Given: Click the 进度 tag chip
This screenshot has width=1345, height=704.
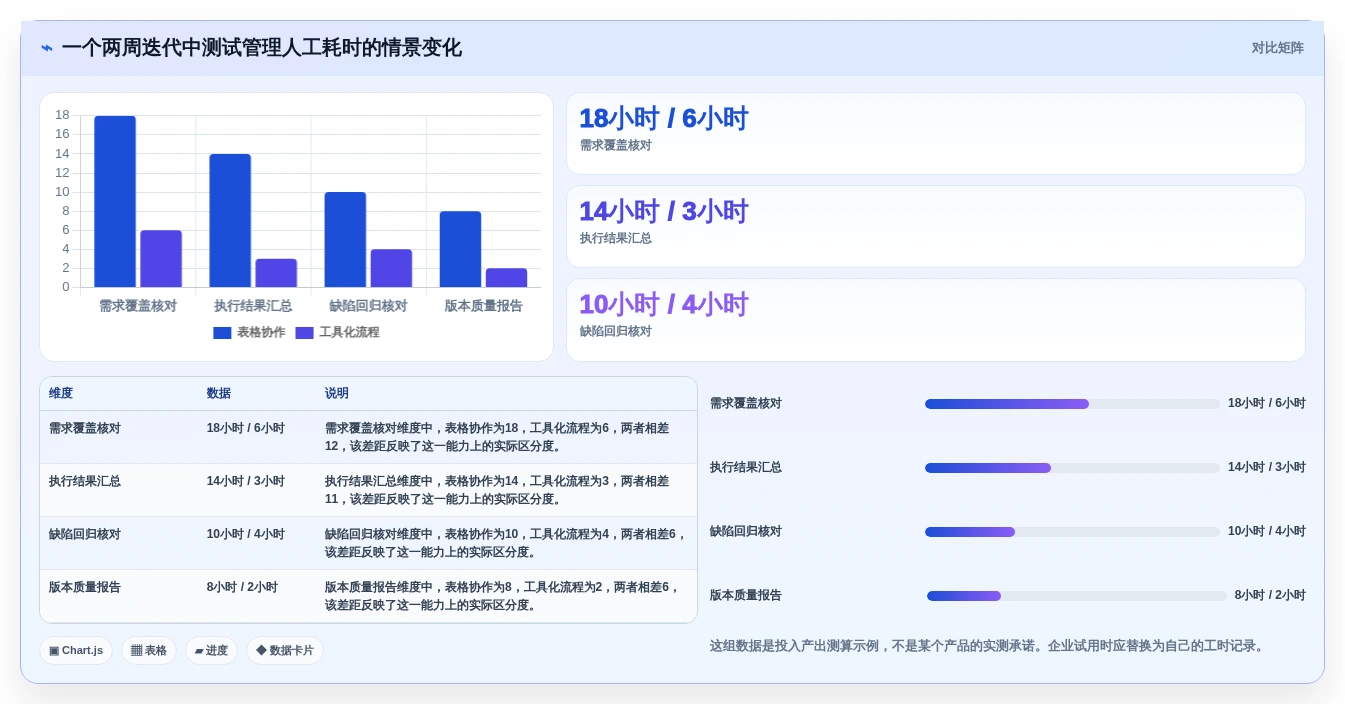Looking at the screenshot, I should pos(211,651).
